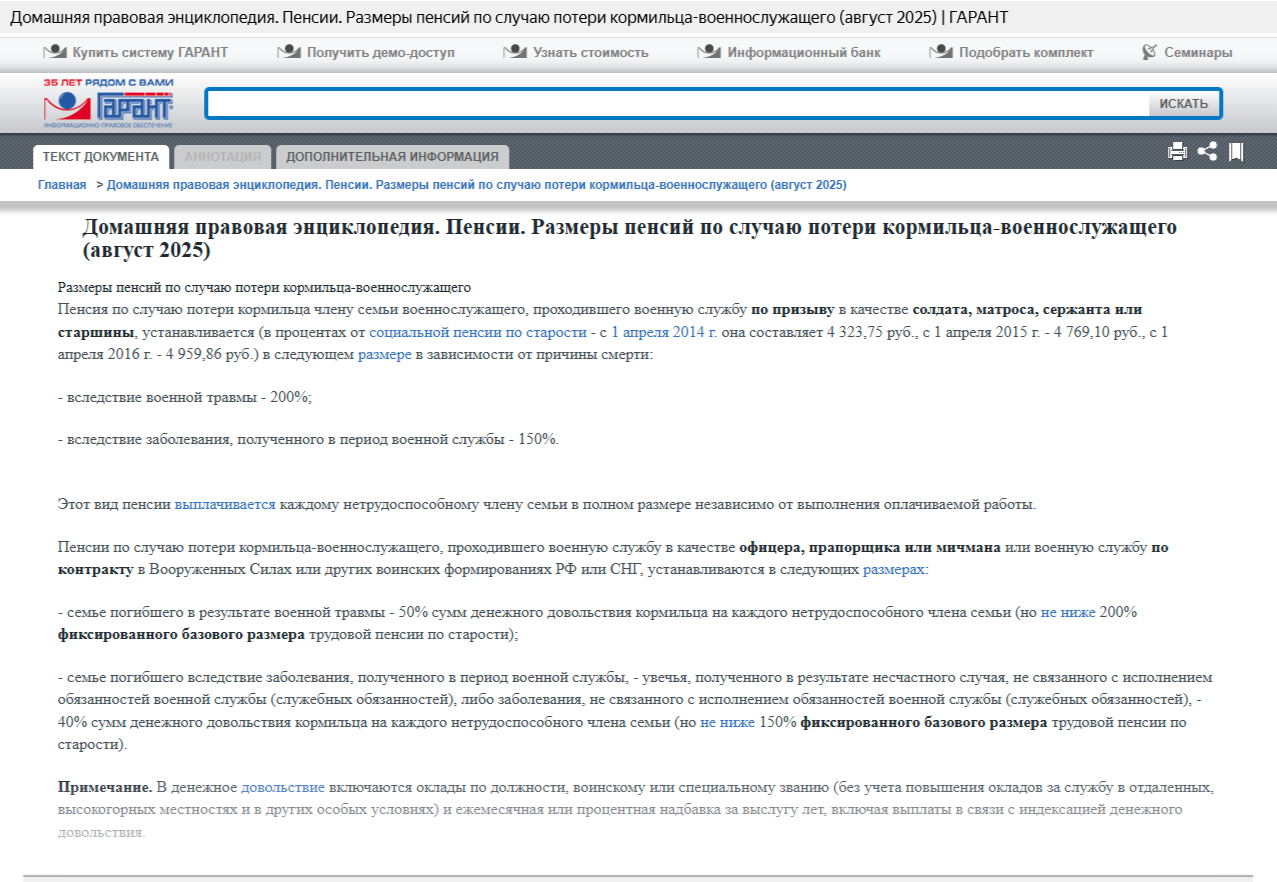Click graduation cap icon beside Узнать стоимость
Viewport: 1277px width, 882px height.
(515, 52)
